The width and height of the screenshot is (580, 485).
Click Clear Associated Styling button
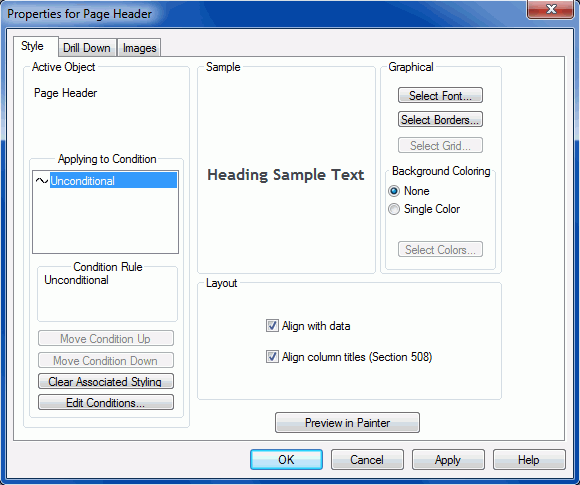coord(105,381)
